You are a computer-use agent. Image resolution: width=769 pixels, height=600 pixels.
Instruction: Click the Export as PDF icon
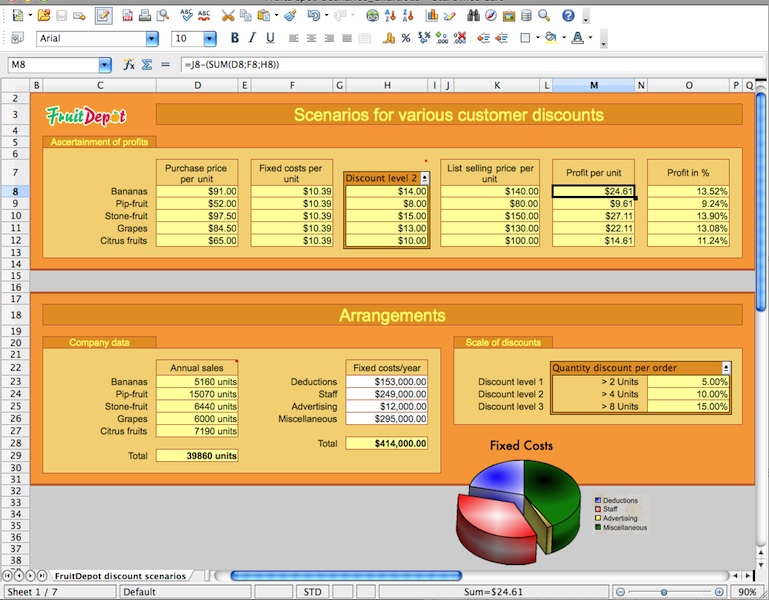point(127,16)
